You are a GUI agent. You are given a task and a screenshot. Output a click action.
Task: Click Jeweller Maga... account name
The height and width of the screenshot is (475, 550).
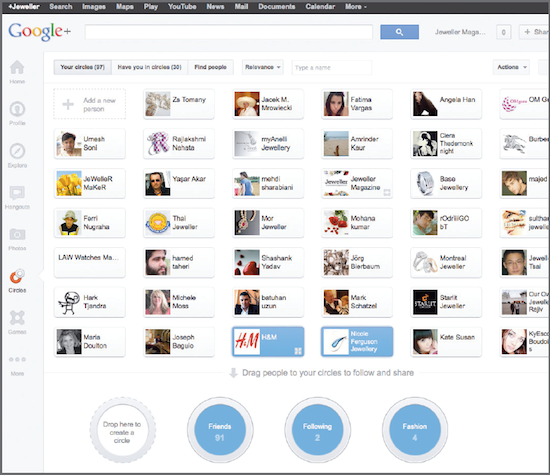460,32
